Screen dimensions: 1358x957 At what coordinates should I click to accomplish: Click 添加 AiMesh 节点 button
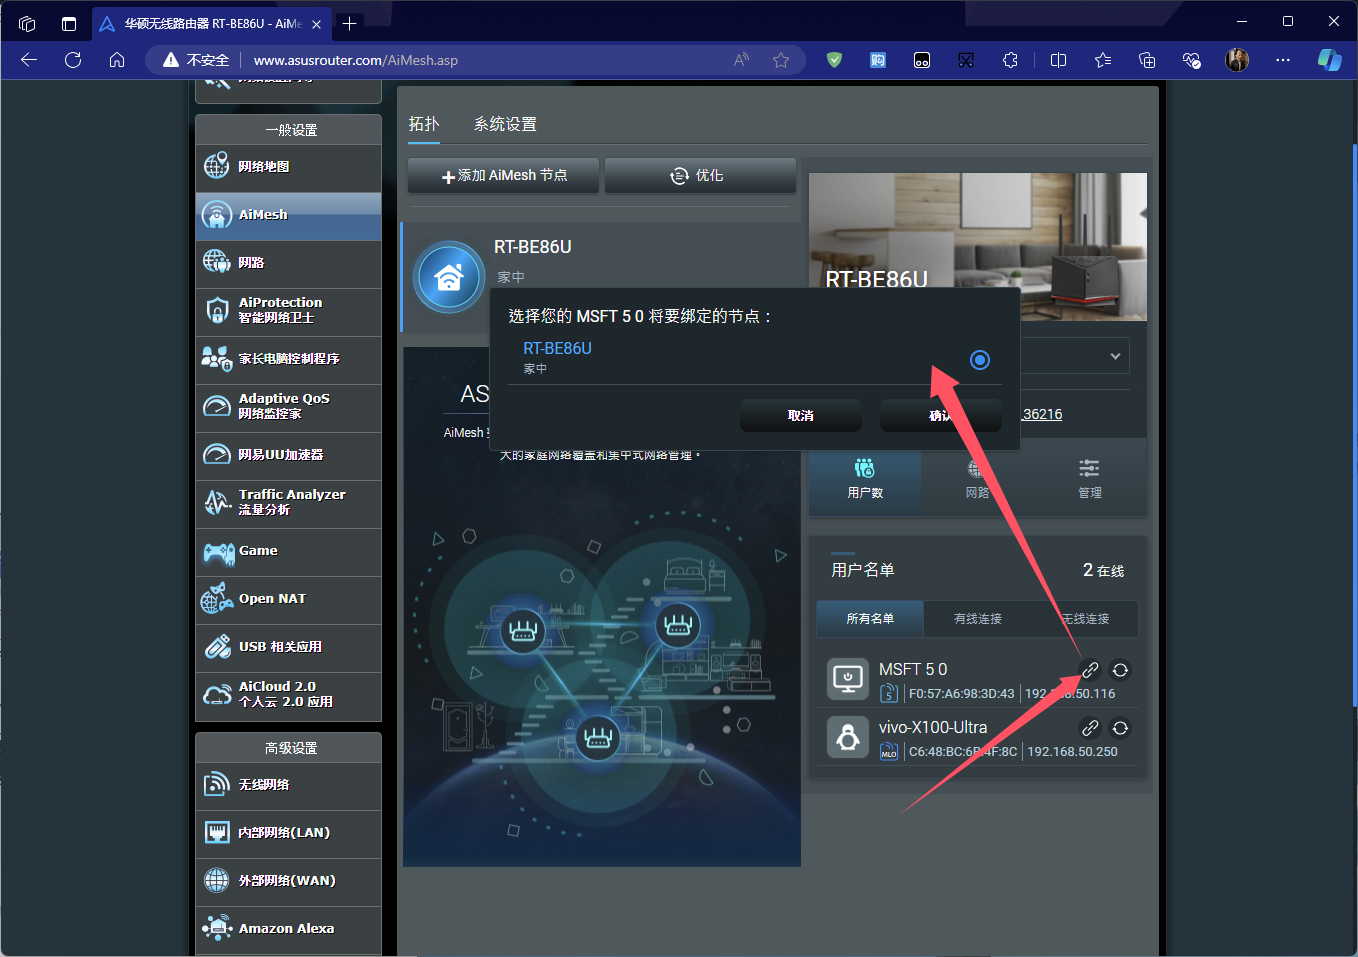pos(504,176)
